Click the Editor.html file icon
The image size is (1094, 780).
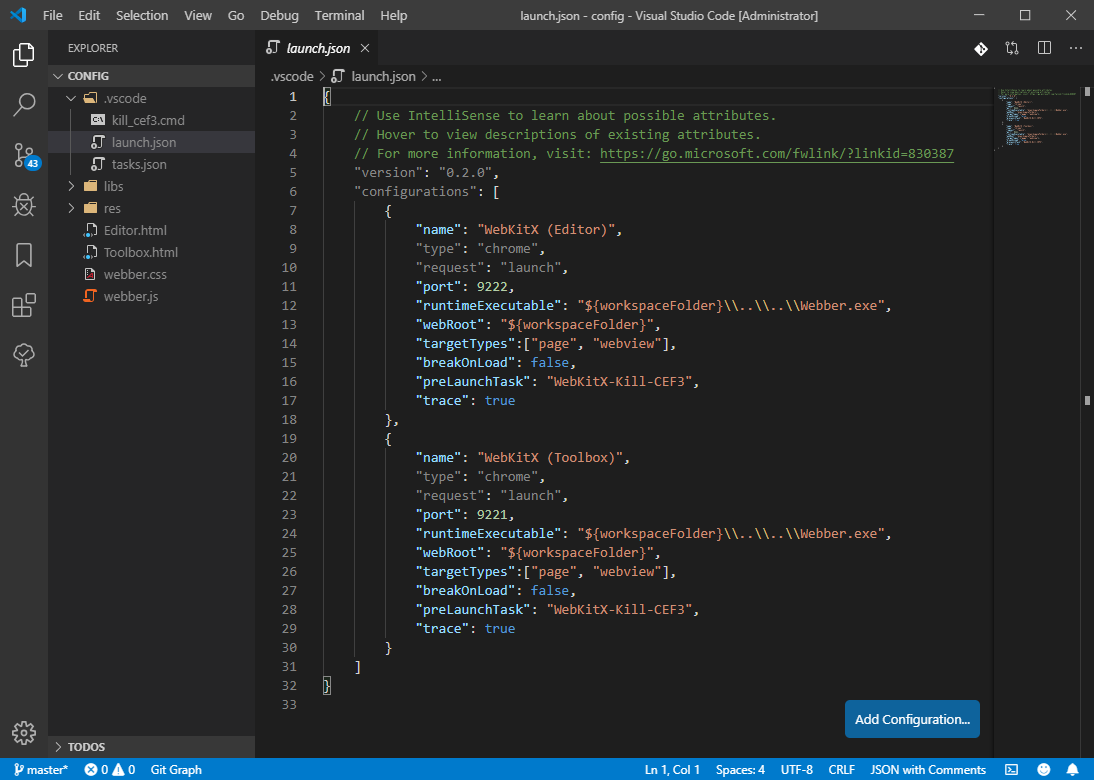pyautogui.click(x=89, y=230)
